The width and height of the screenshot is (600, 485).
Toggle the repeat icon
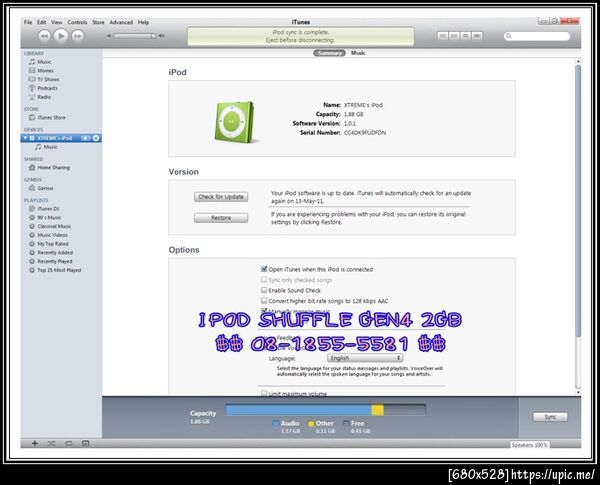pos(68,443)
